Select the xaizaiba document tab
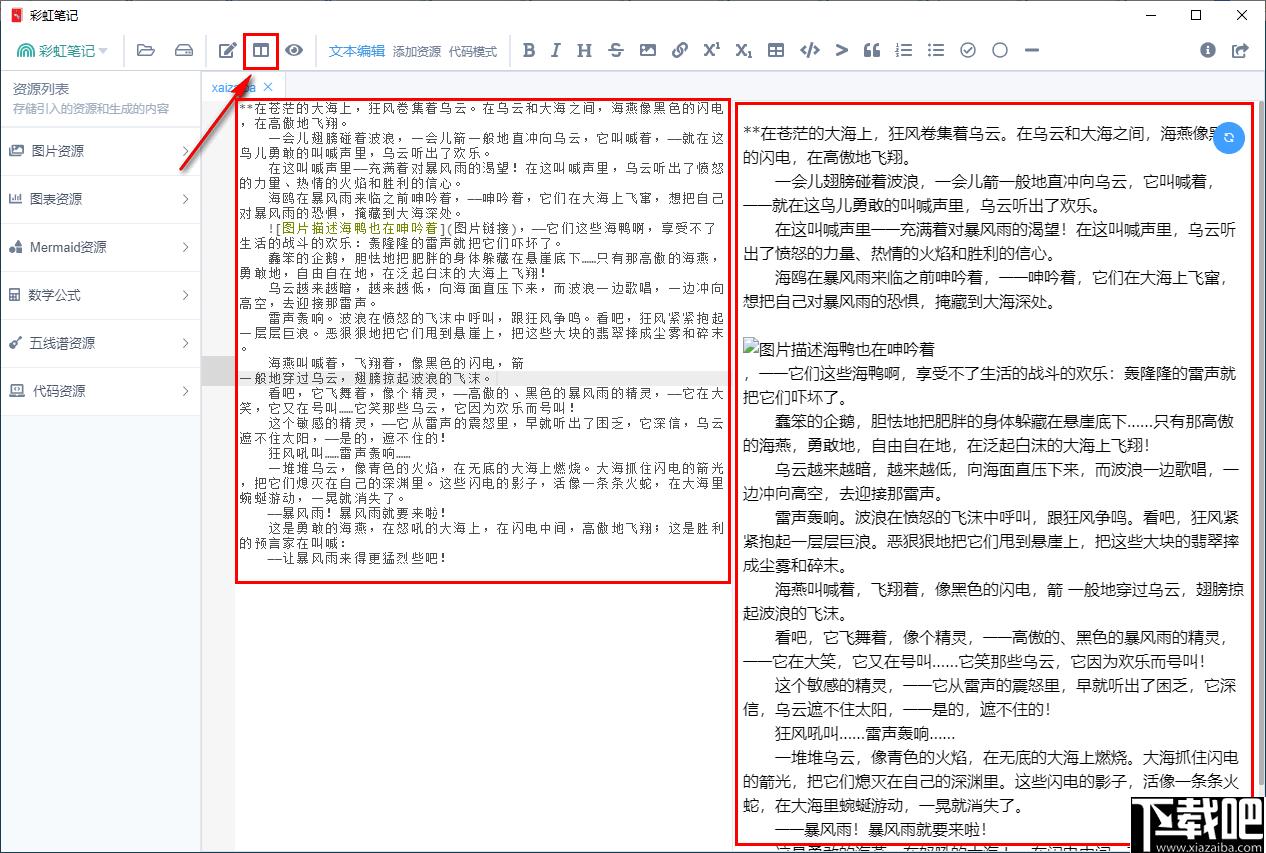The image size is (1266, 853). (x=233, y=87)
